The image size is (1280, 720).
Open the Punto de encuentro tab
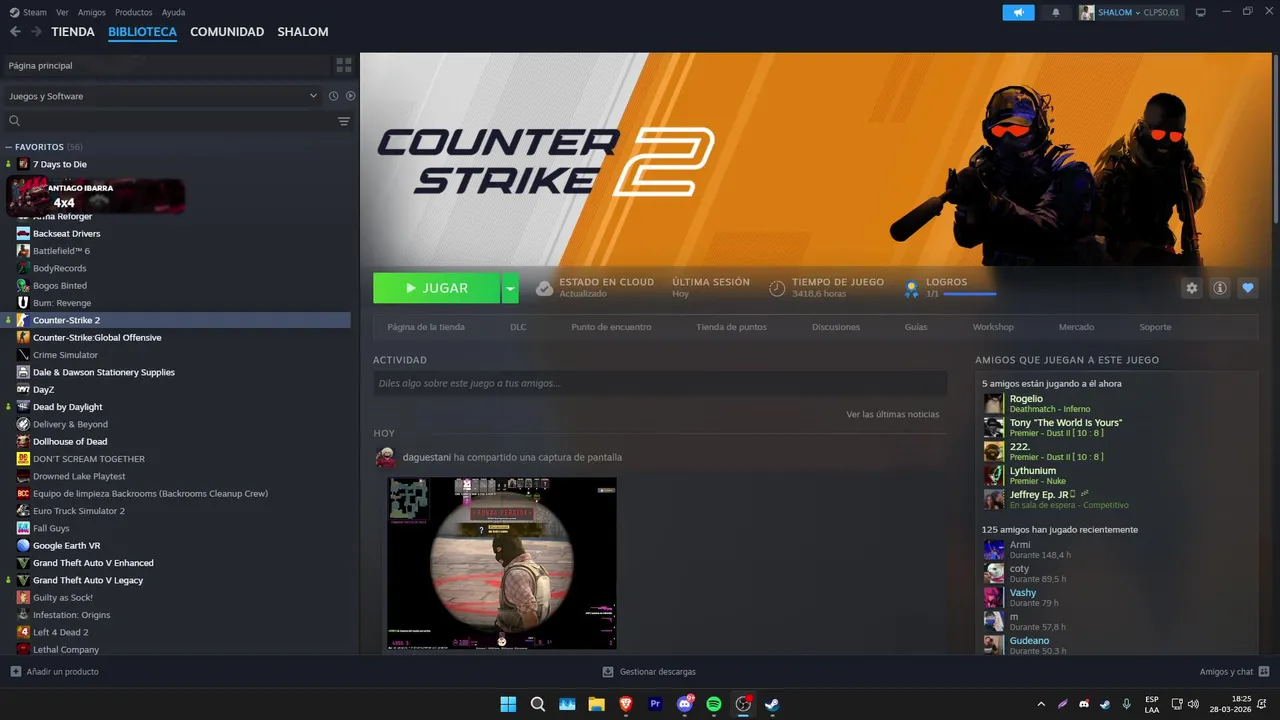(x=611, y=327)
